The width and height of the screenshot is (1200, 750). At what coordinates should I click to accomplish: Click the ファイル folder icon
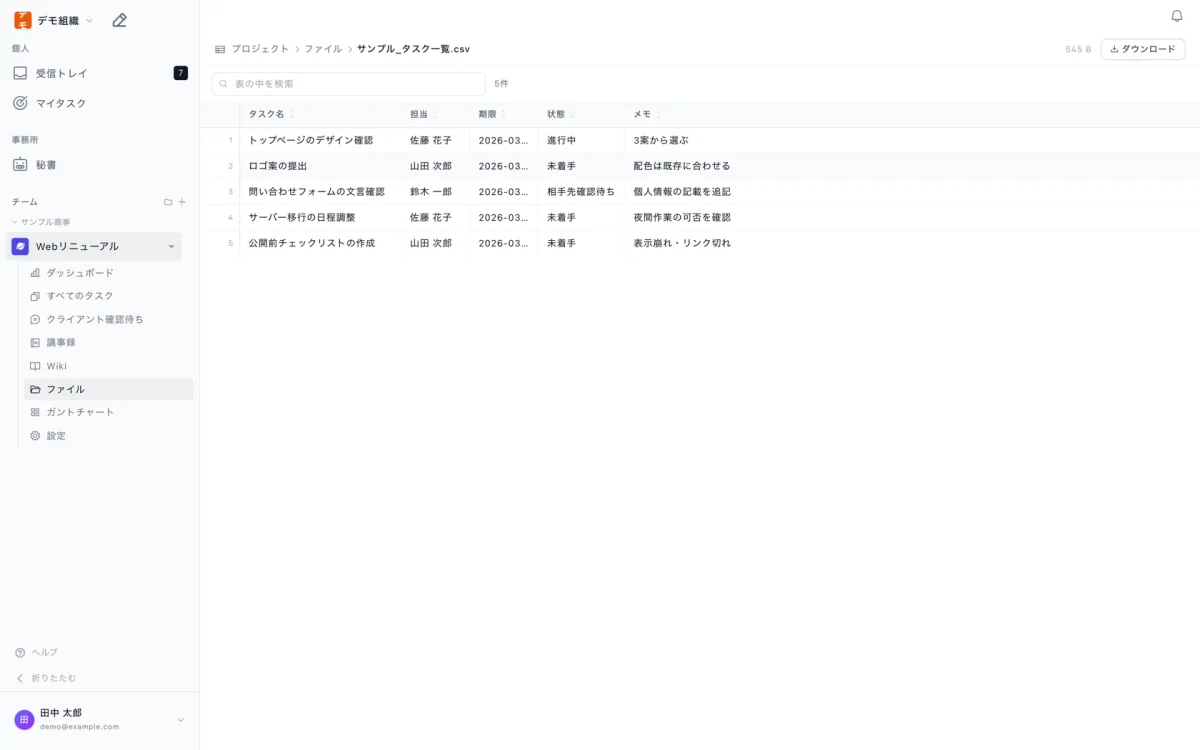pos(35,389)
